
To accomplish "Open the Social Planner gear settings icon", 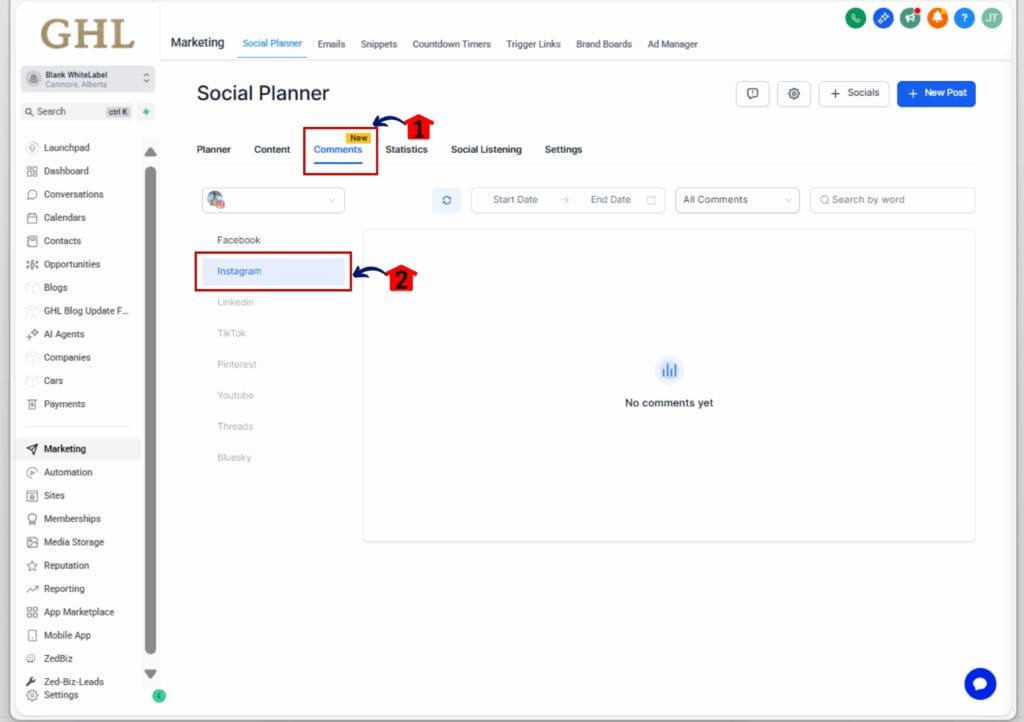I will tap(794, 94).
